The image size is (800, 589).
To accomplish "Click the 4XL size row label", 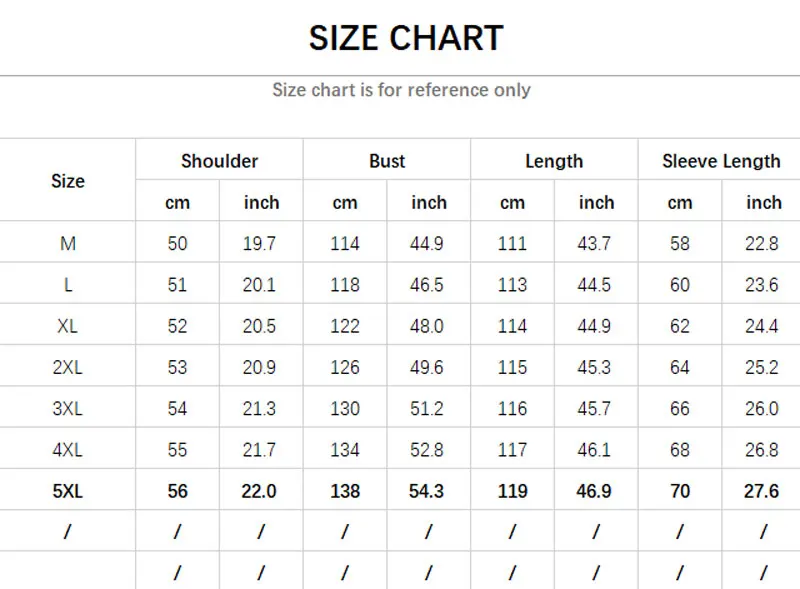I will click(x=68, y=450).
